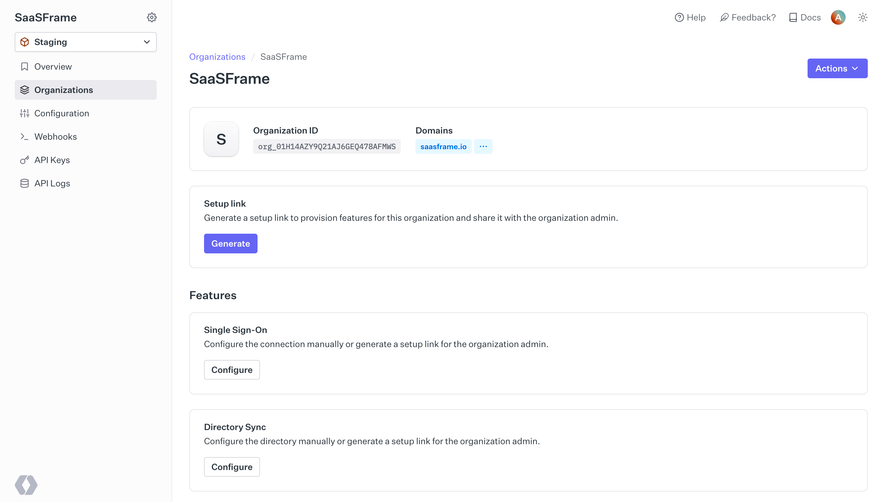Screen dimensions: 885x502
Task: Generate a setup link
Action: point(231,243)
